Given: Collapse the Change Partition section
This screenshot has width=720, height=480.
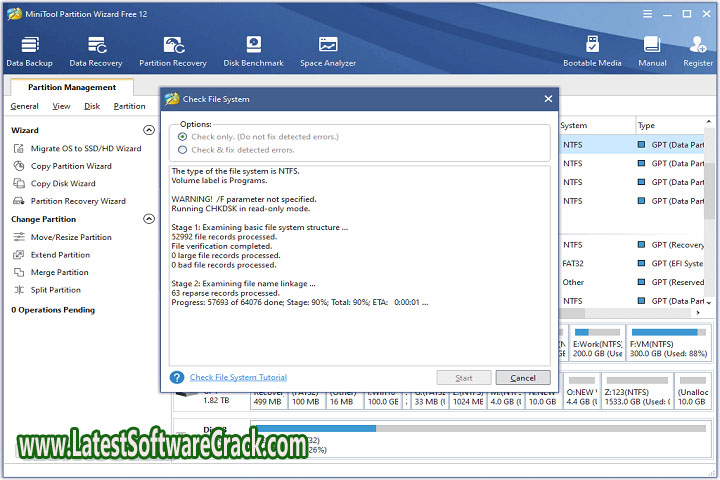Looking at the screenshot, I should tap(149, 219).
